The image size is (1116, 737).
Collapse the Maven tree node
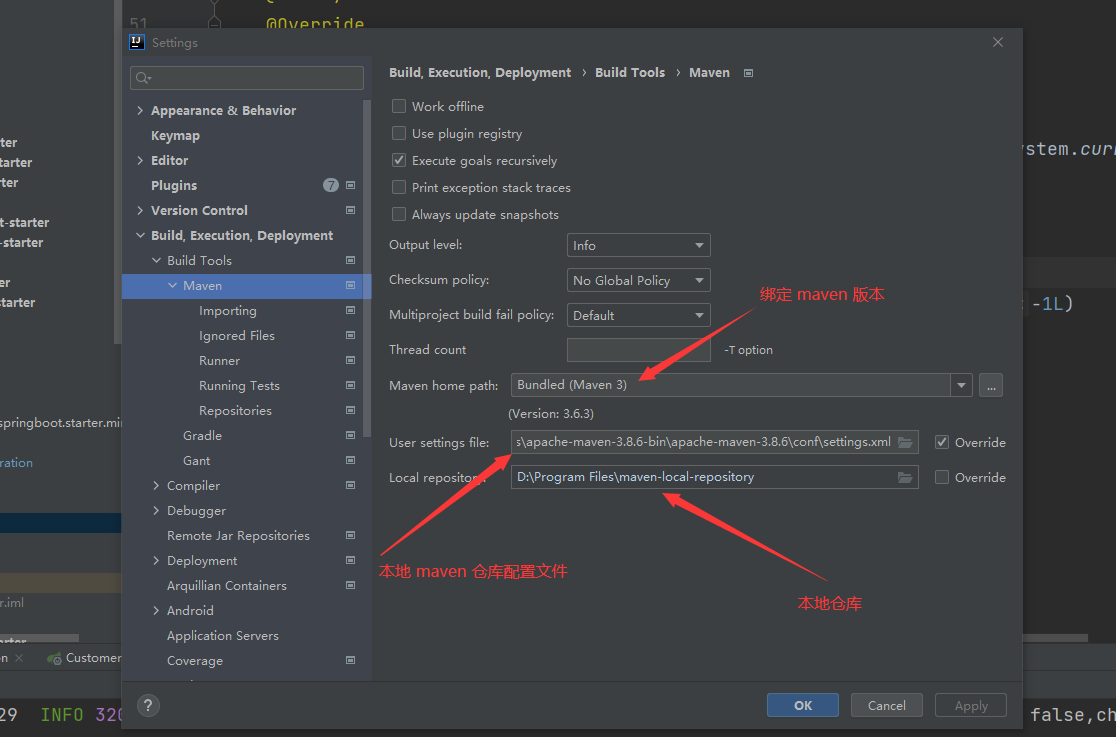[172, 286]
